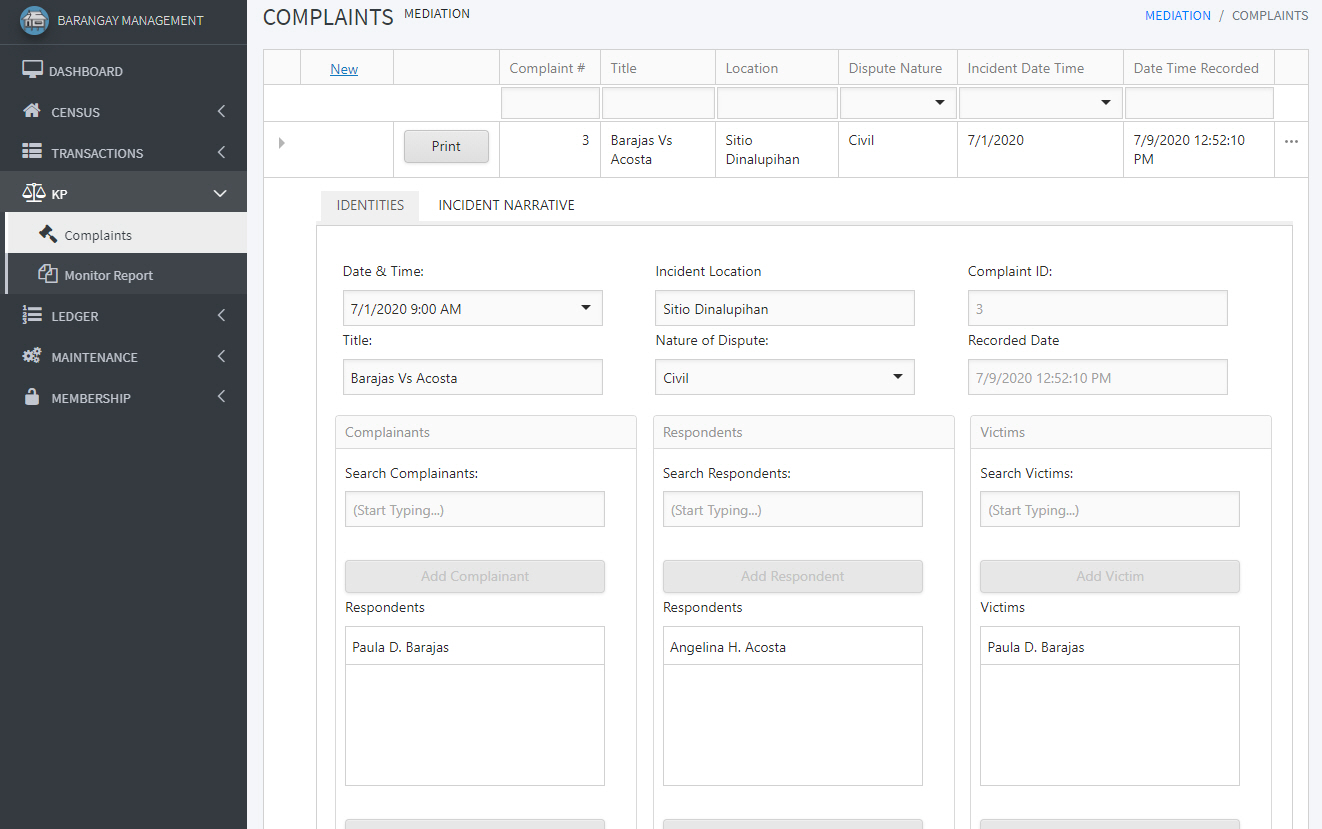Select Angelina H. Acosta in respondents list
Viewport: 1322px width, 829px height.
[x=793, y=647]
